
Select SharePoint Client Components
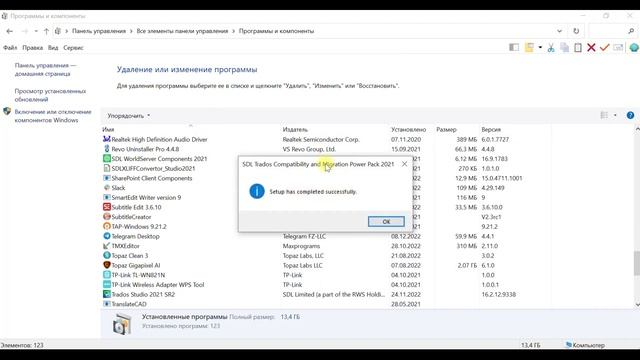click(151, 178)
